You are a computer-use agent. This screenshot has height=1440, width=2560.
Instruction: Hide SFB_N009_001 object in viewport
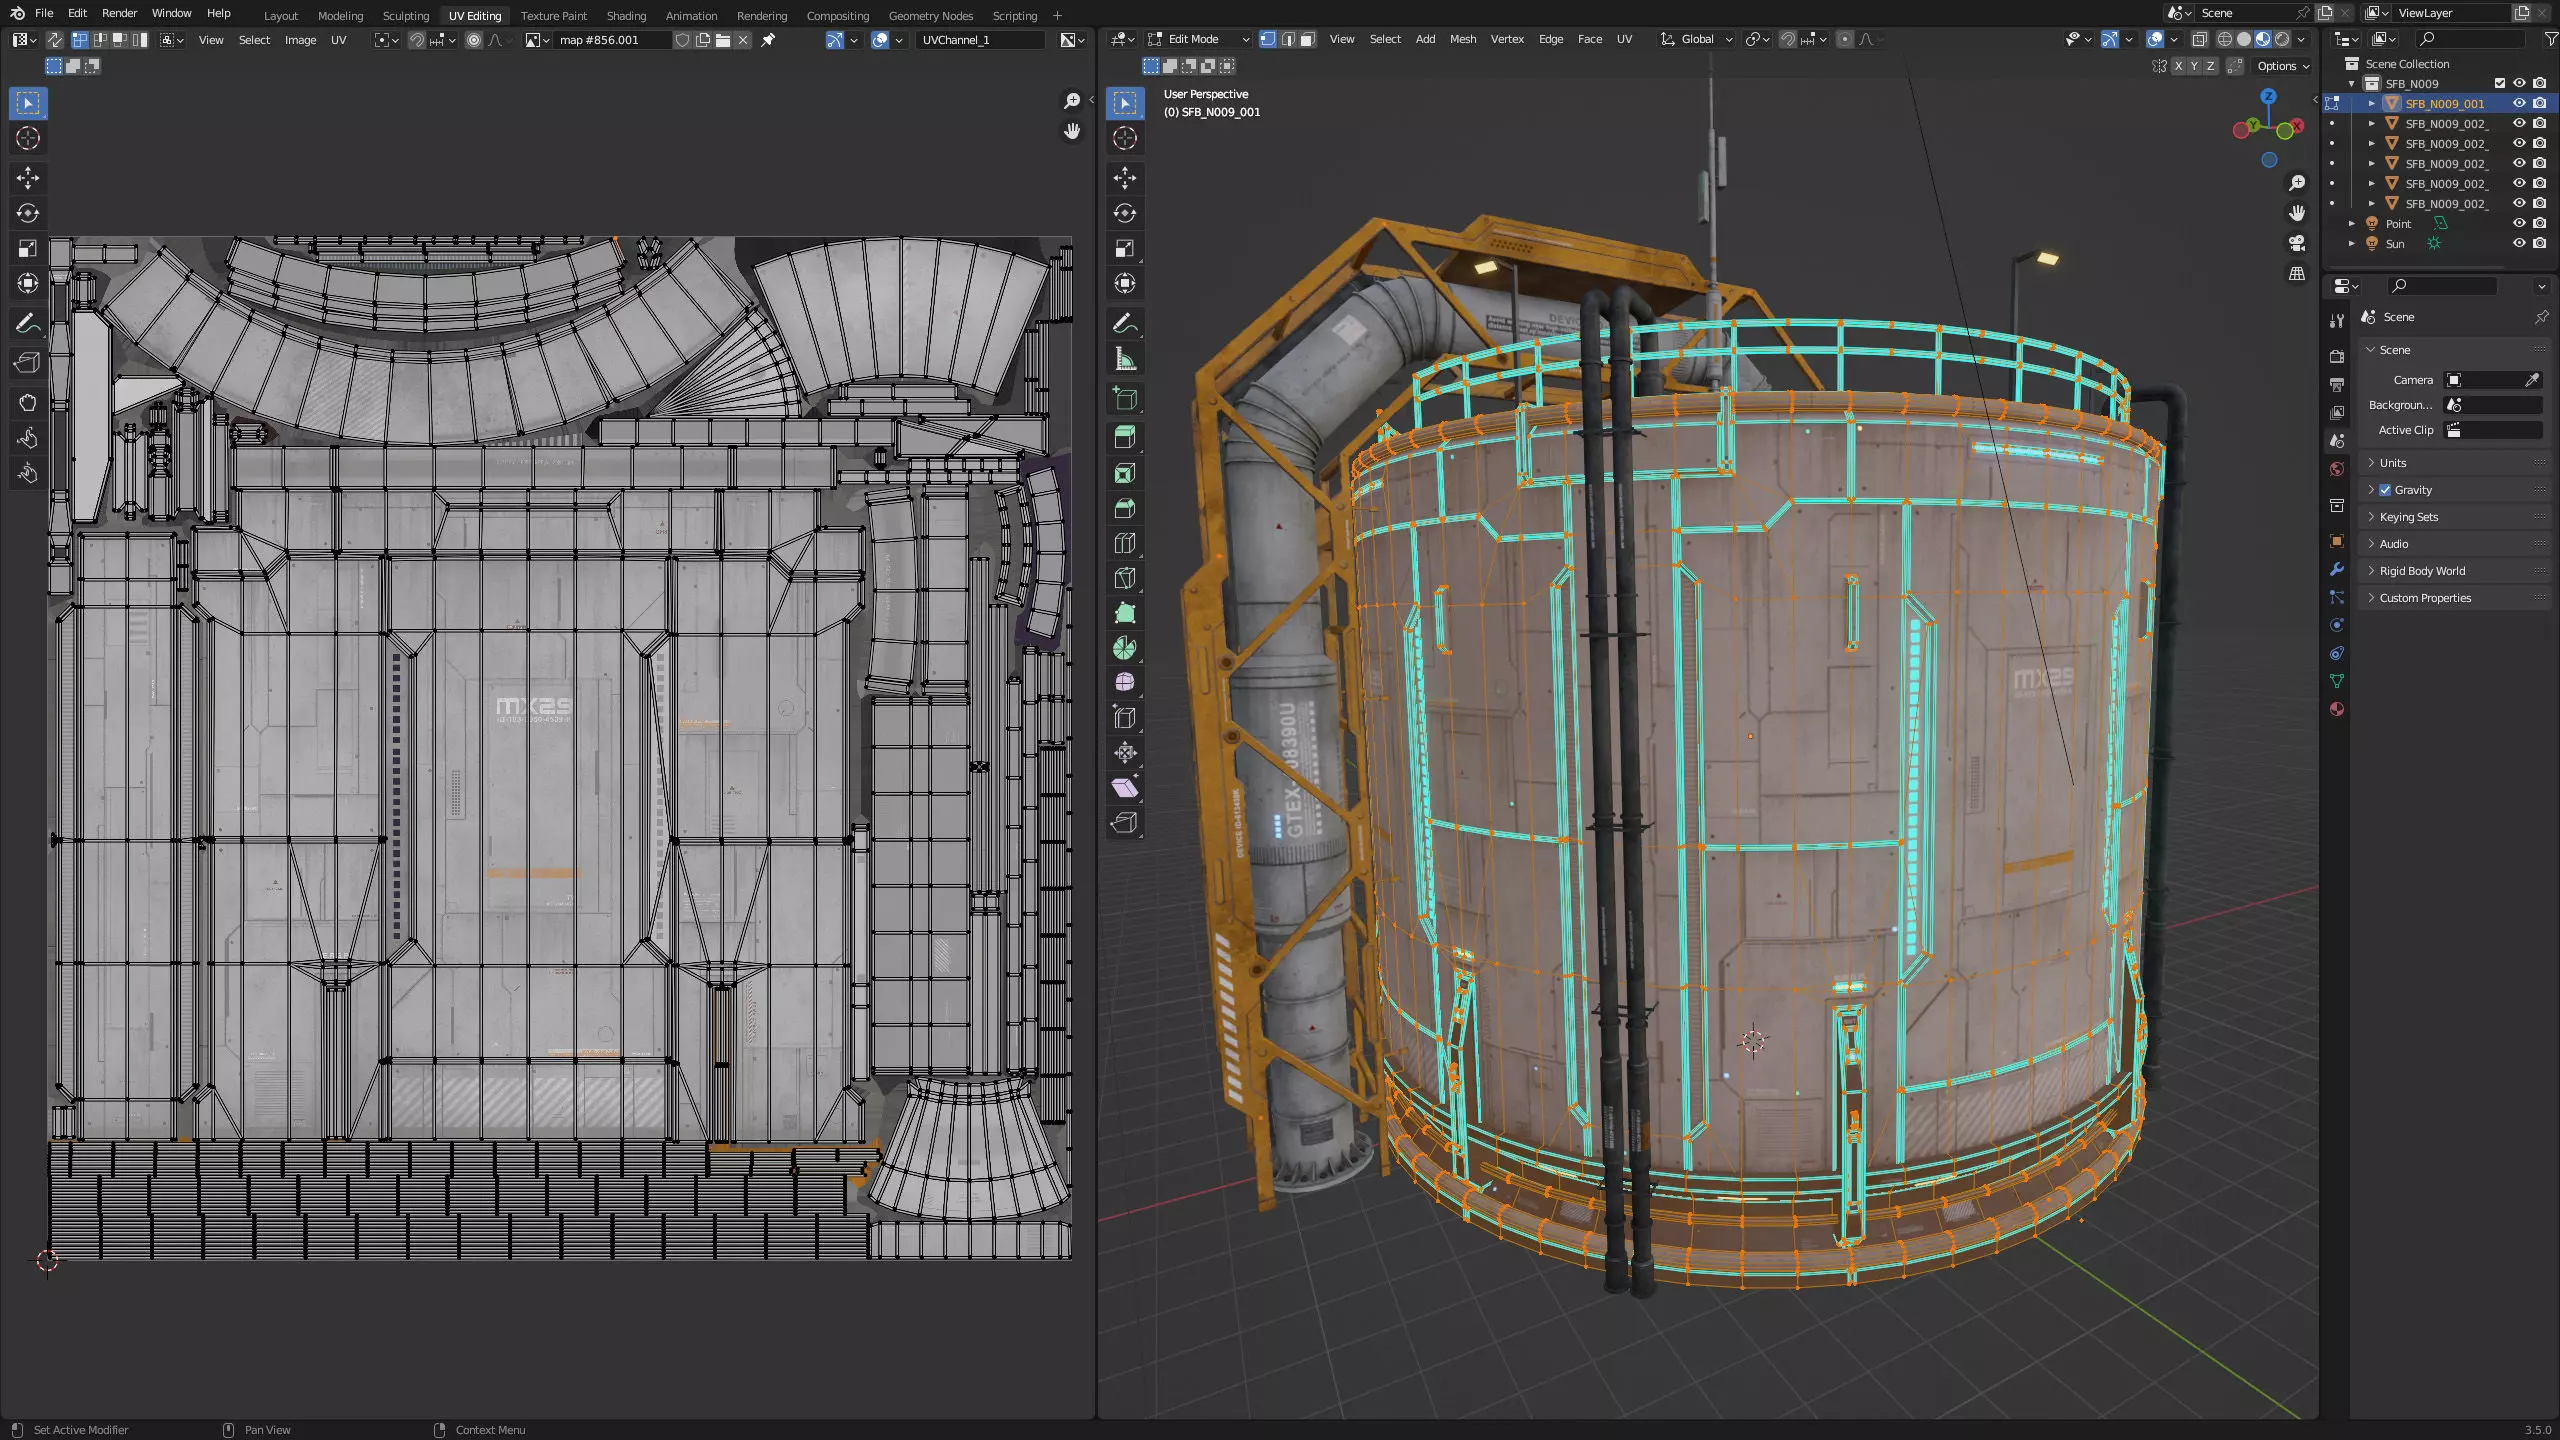(x=2519, y=103)
